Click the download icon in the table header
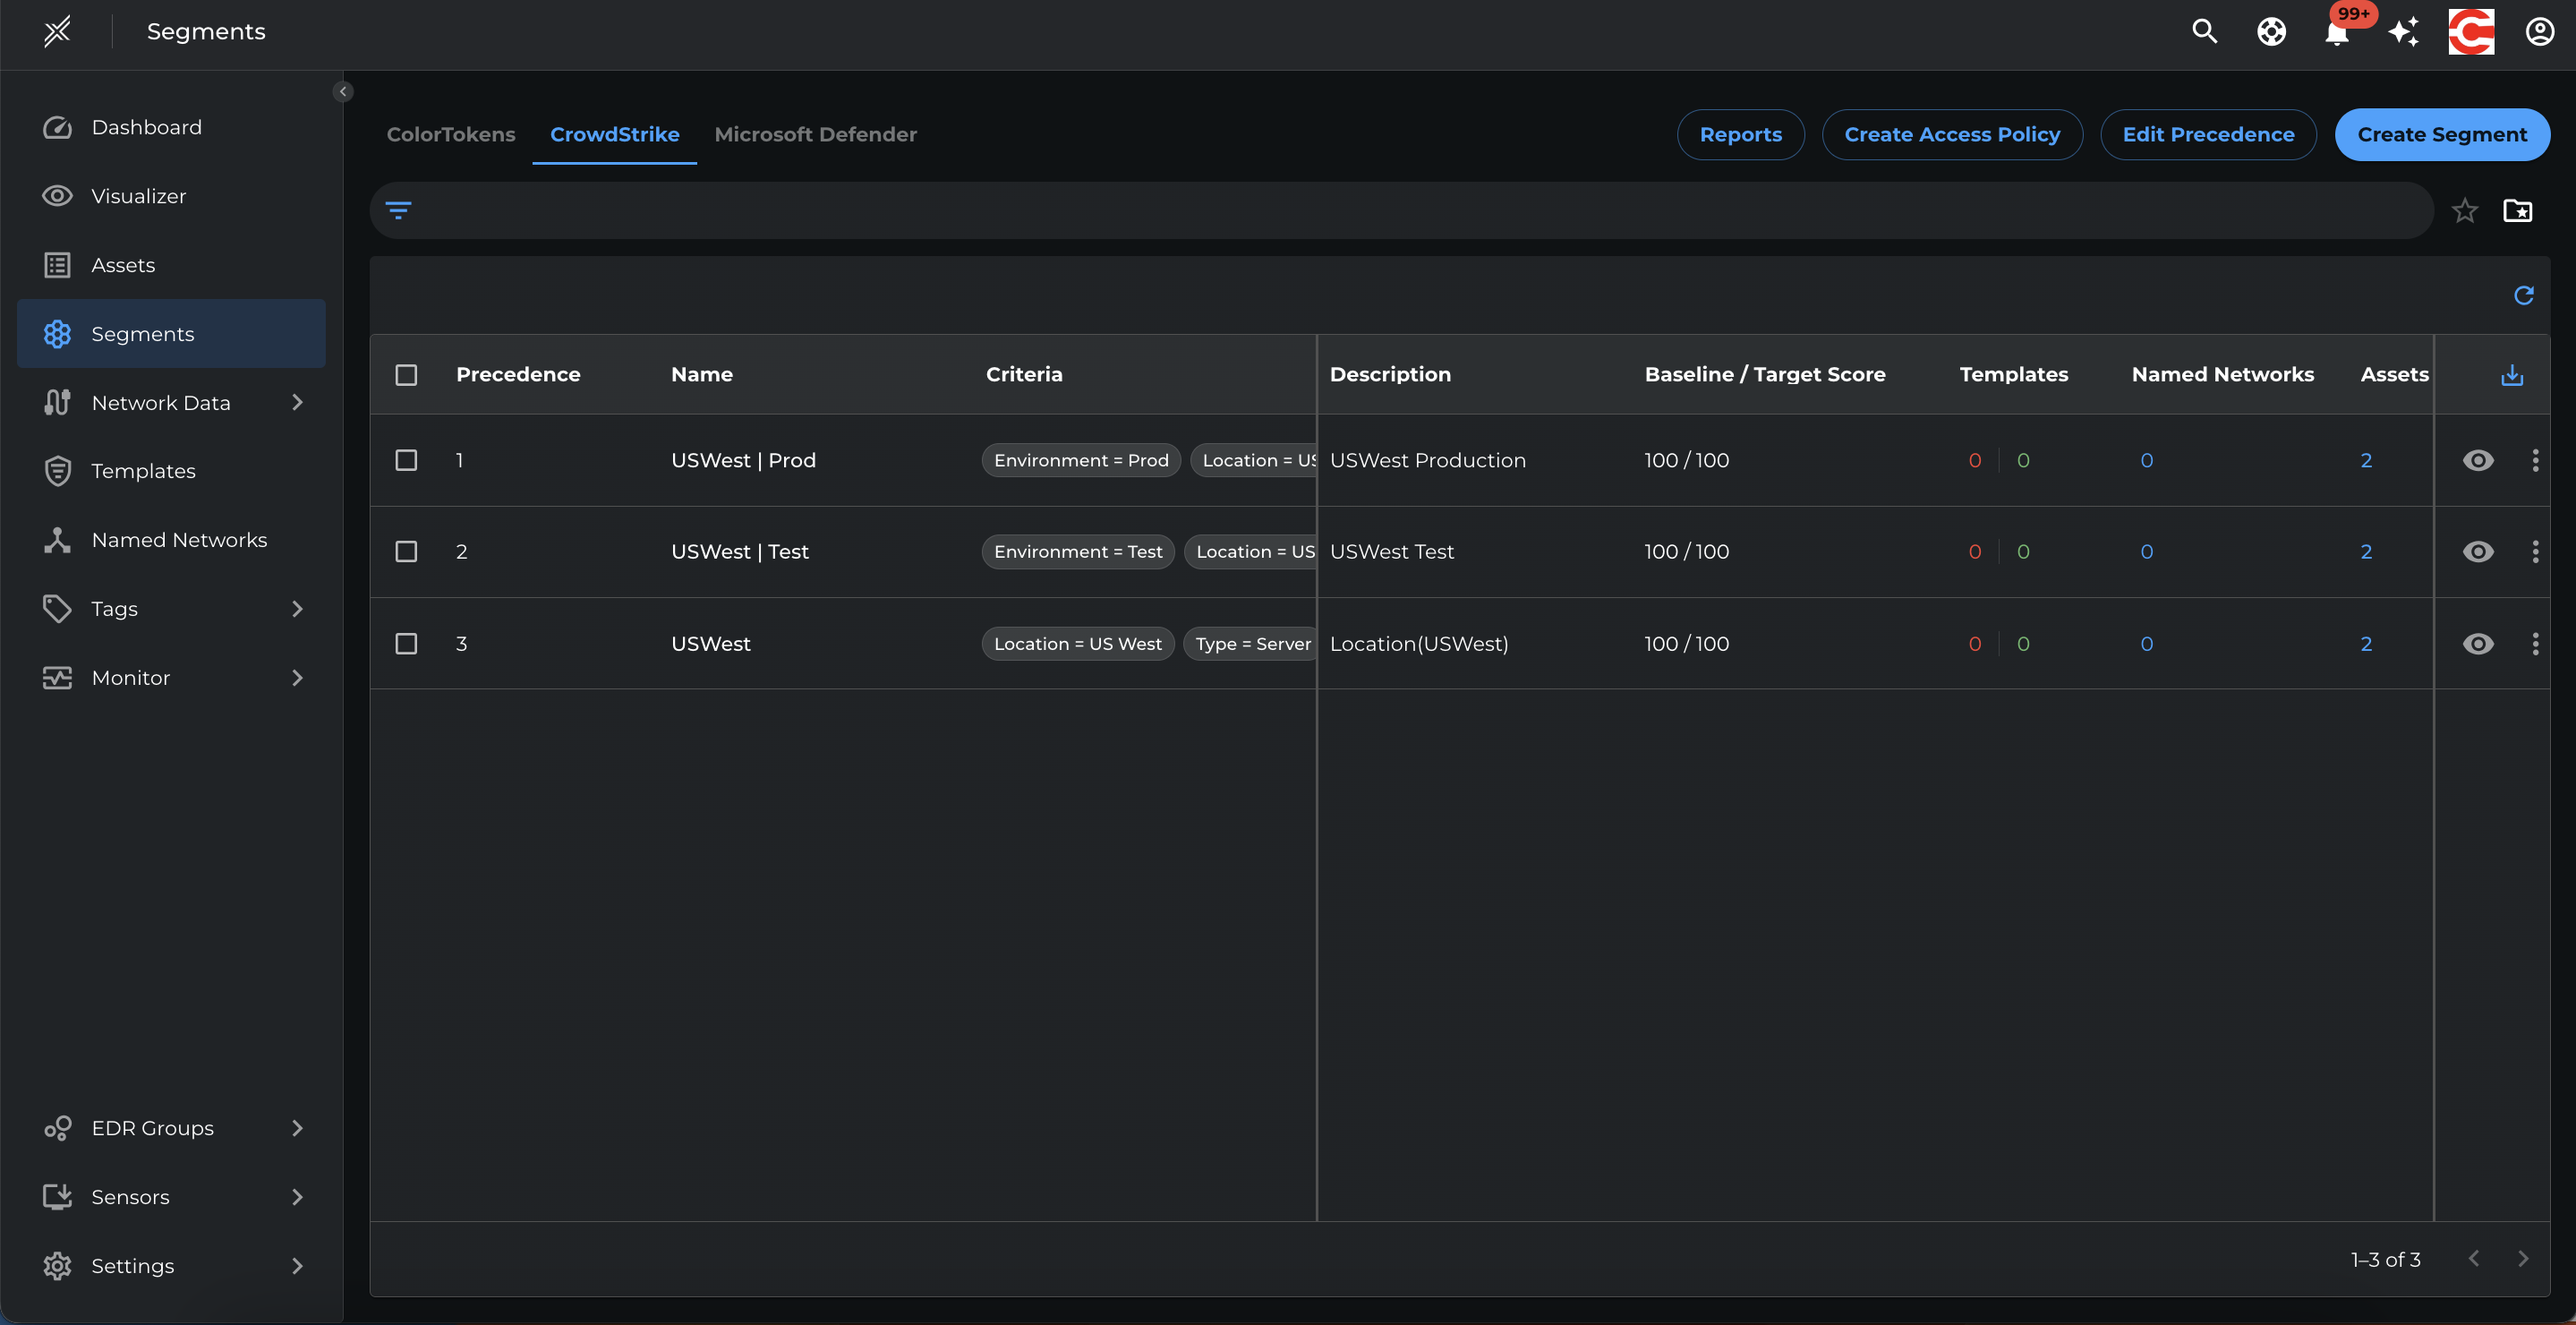 click(2511, 375)
